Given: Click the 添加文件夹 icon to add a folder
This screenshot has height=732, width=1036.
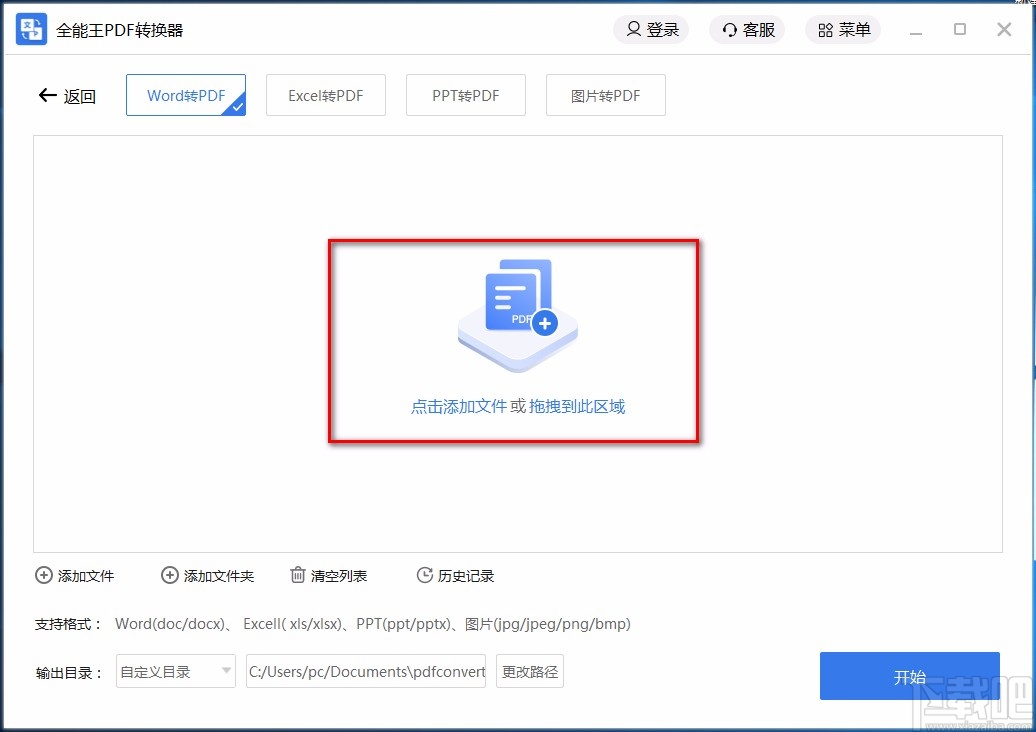Looking at the screenshot, I should (x=169, y=575).
